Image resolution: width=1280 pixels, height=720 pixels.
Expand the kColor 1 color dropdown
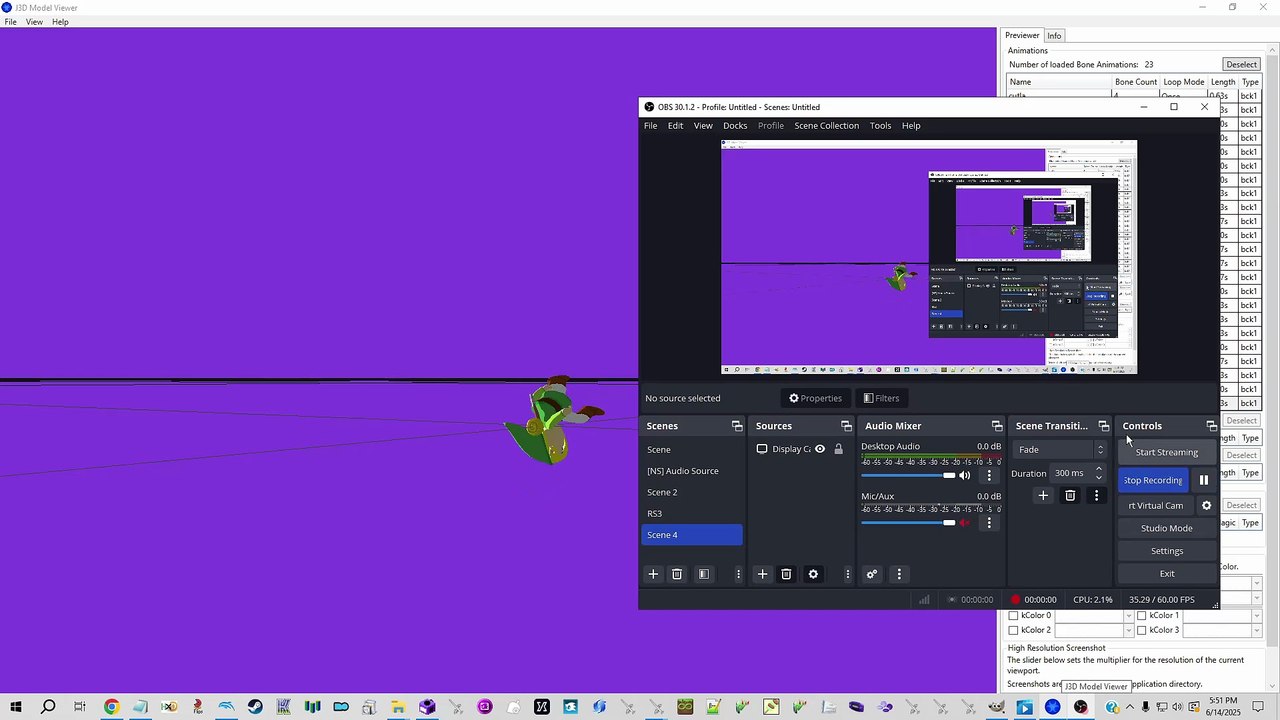(x=1257, y=616)
